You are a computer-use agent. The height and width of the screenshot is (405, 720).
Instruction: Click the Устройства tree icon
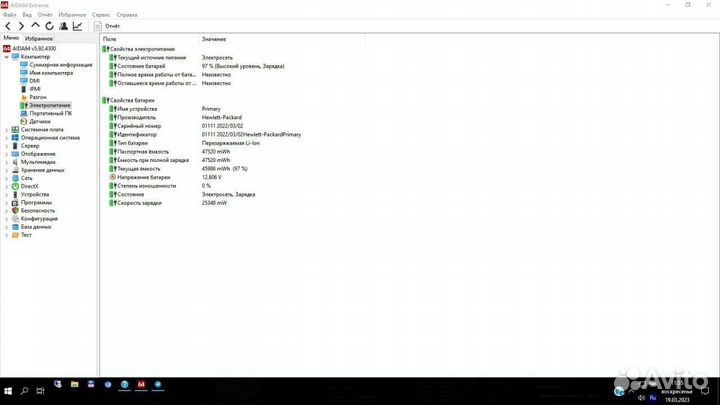click(15, 194)
